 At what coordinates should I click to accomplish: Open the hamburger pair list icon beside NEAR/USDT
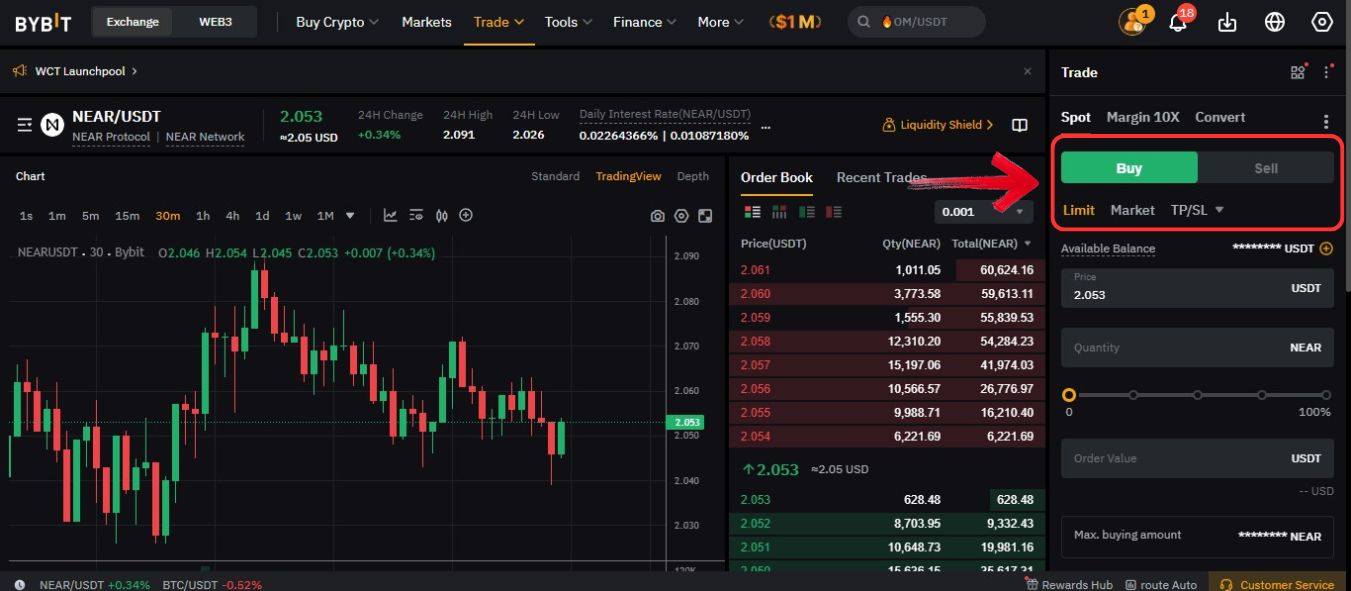point(24,125)
